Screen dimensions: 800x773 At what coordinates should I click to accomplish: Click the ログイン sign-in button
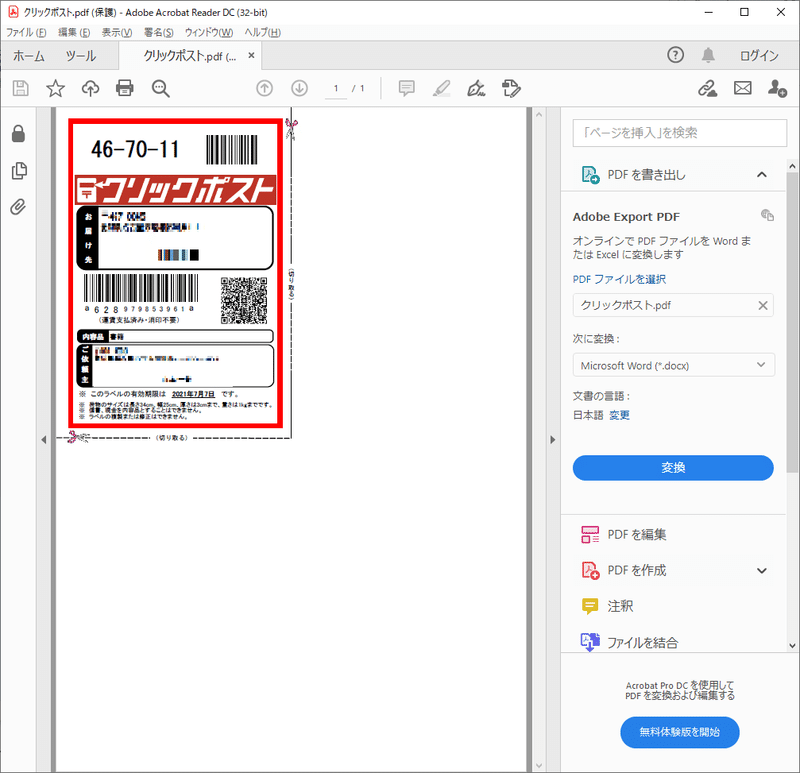tap(759, 55)
